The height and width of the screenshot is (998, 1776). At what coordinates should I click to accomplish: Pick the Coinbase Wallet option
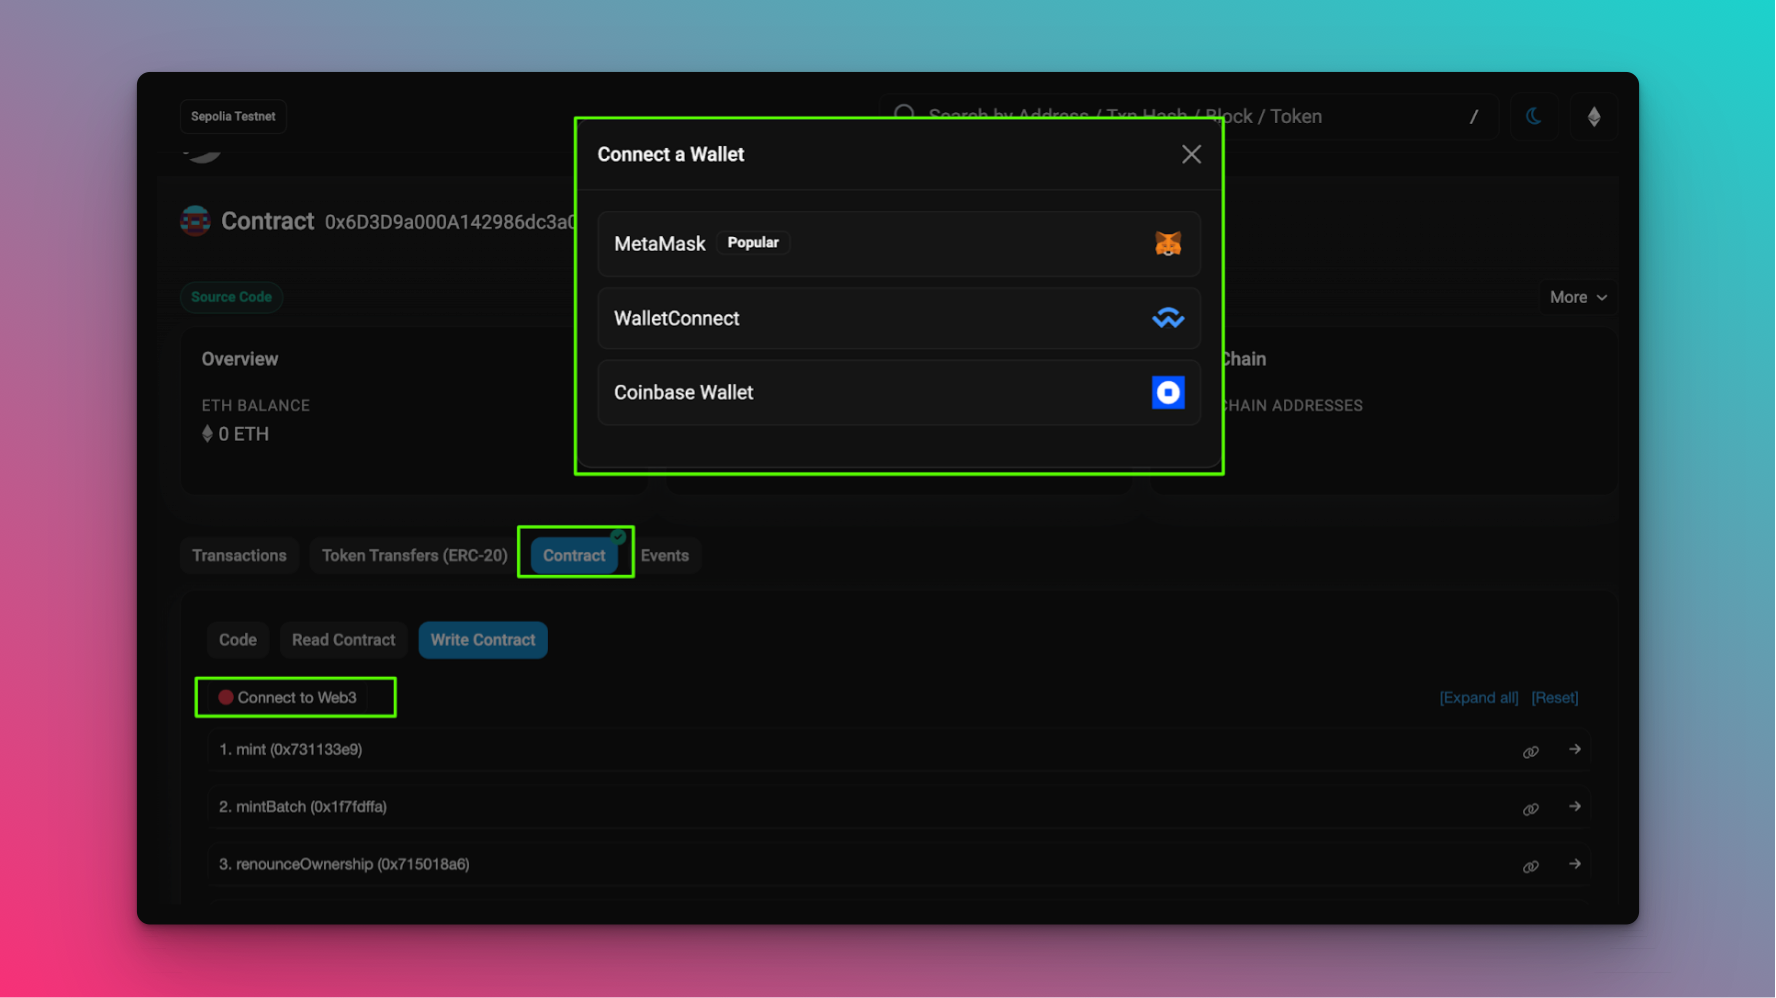(899, 393)
